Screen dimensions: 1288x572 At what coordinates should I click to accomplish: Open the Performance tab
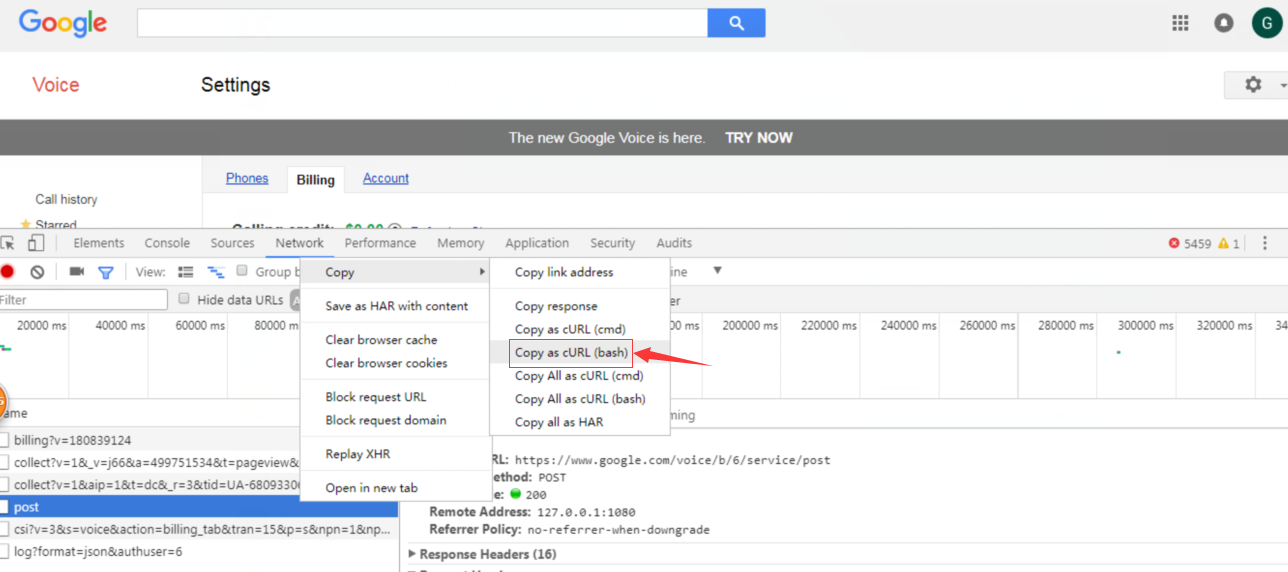click(380, 243)
